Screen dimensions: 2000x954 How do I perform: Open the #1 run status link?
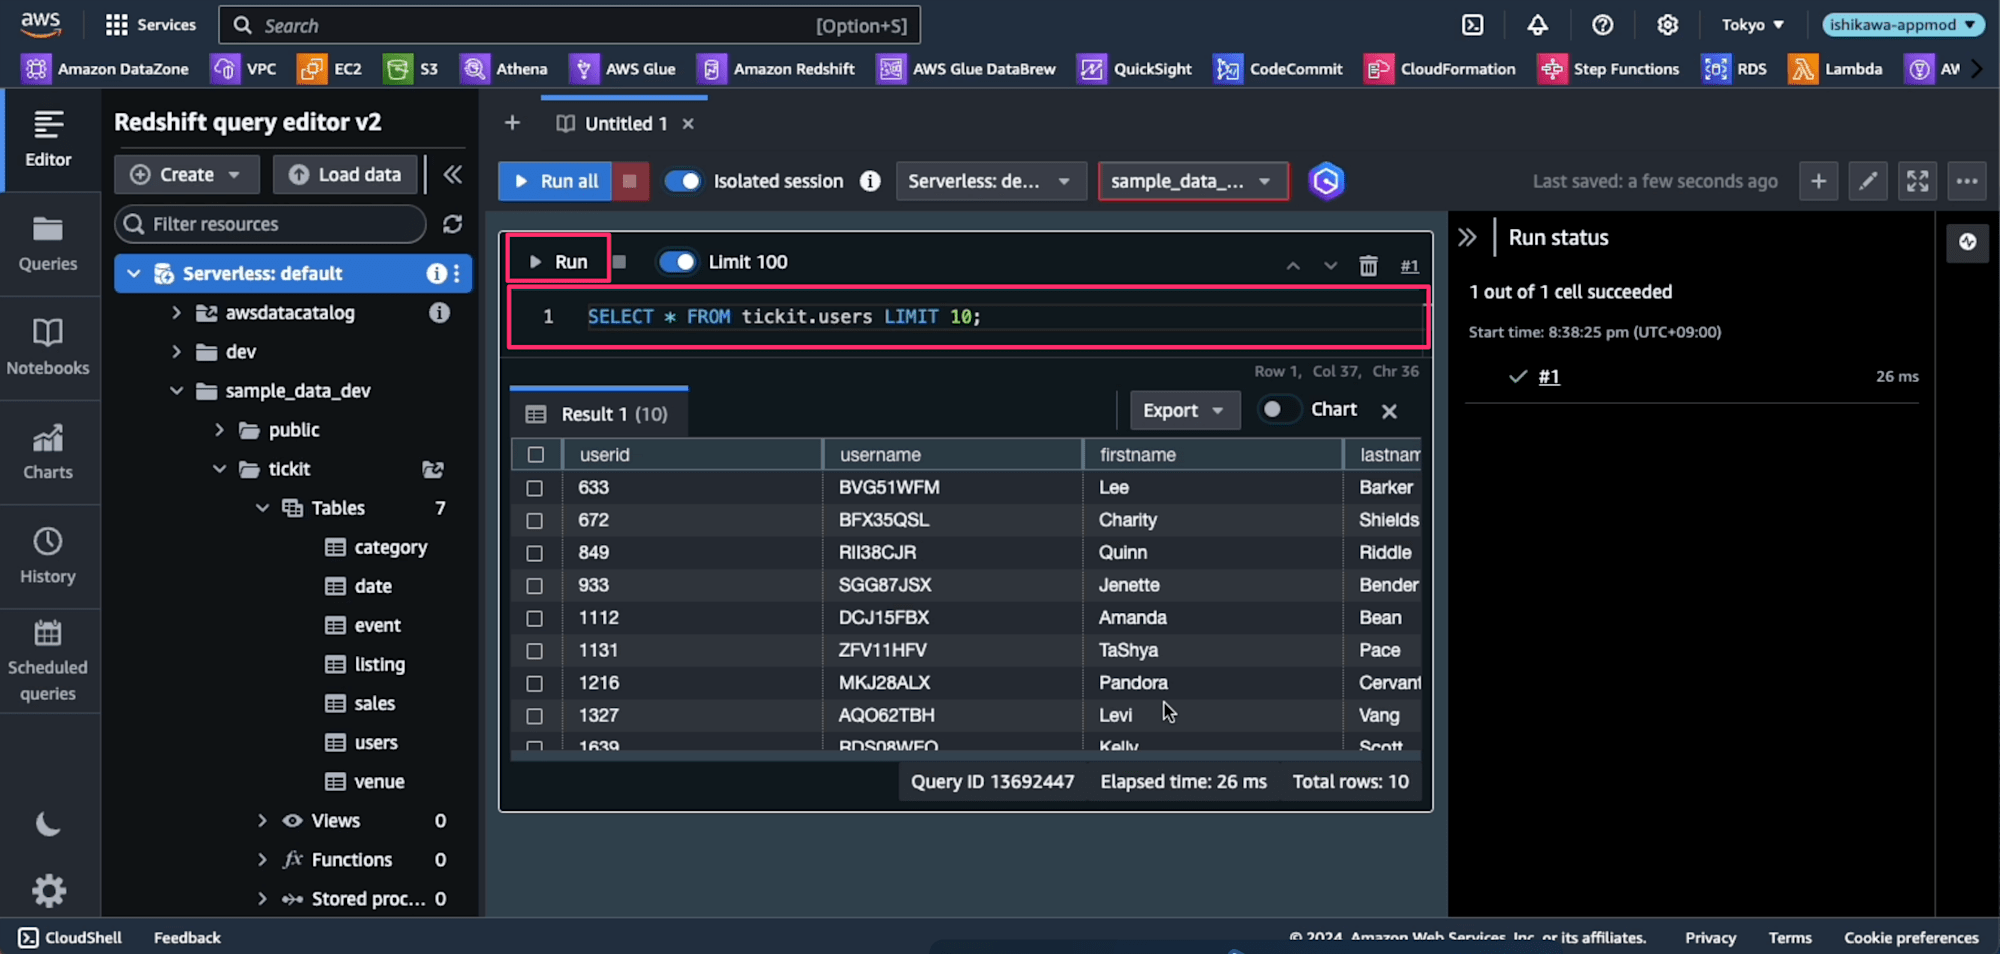coord(1548,377)
